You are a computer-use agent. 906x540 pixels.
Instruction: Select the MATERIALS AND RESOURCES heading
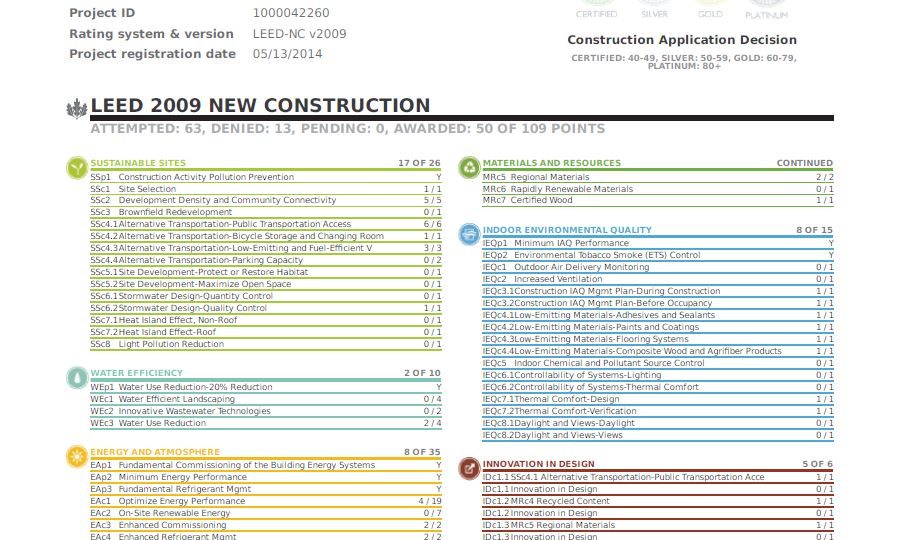click(552, 163)
